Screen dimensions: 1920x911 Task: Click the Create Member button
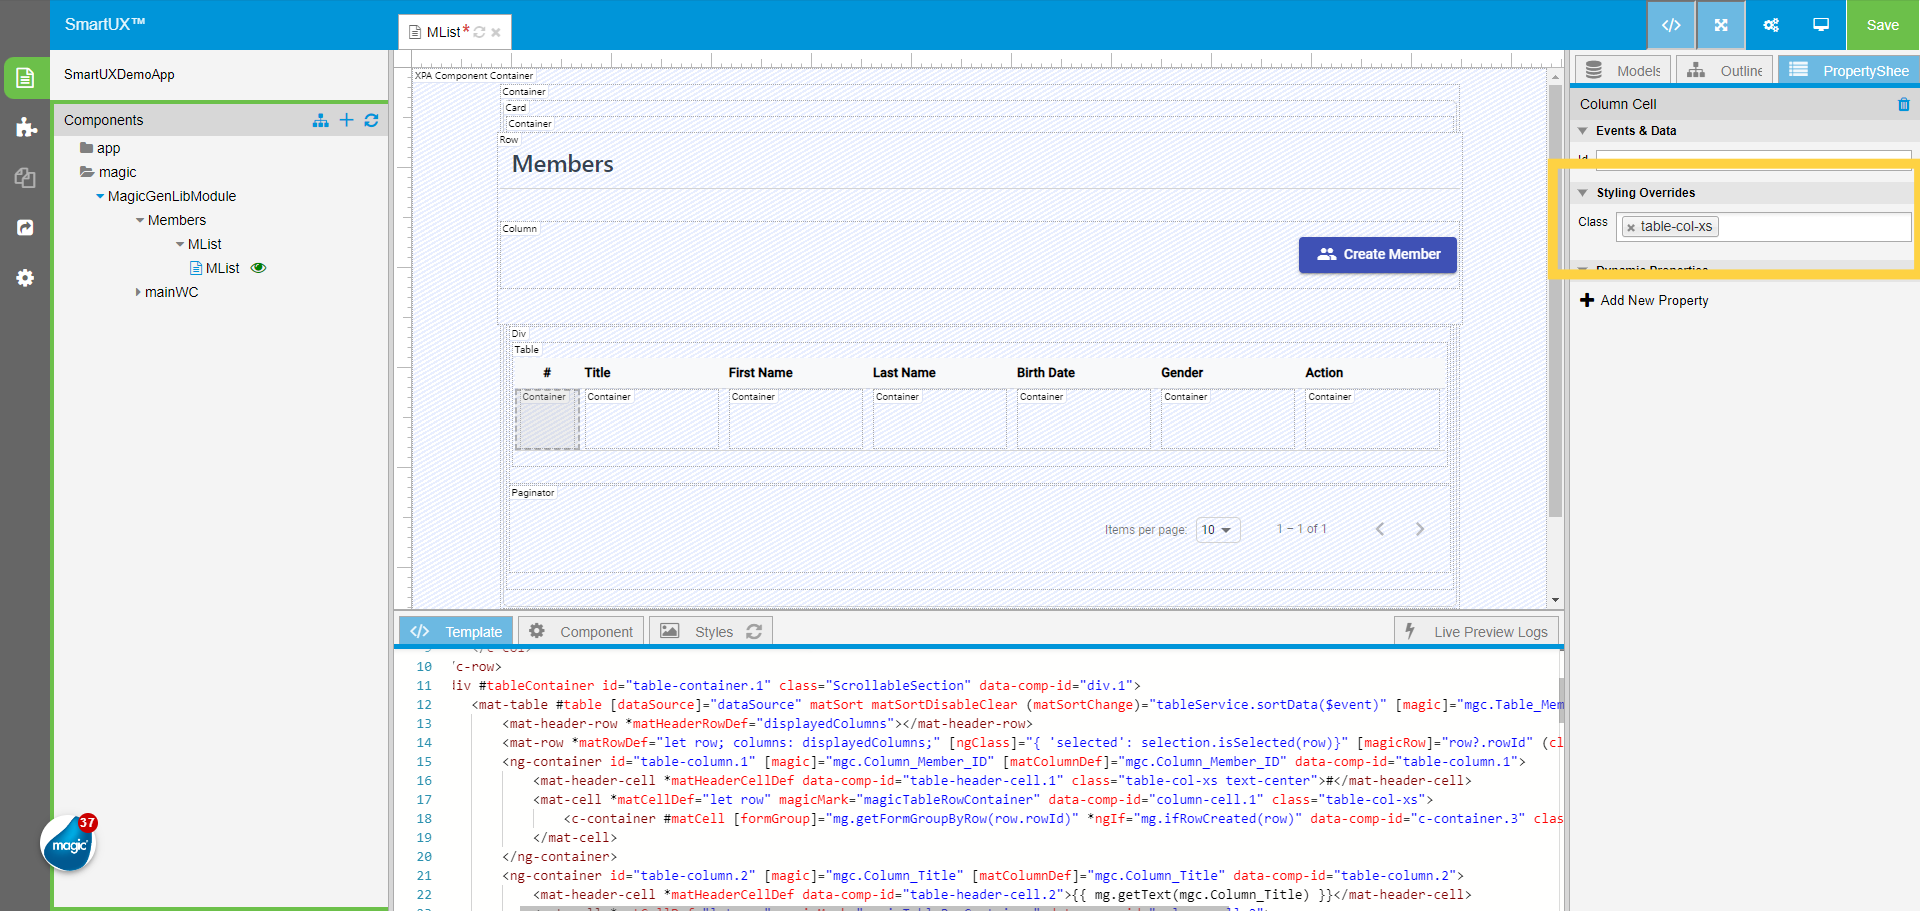pos(1377,254)
